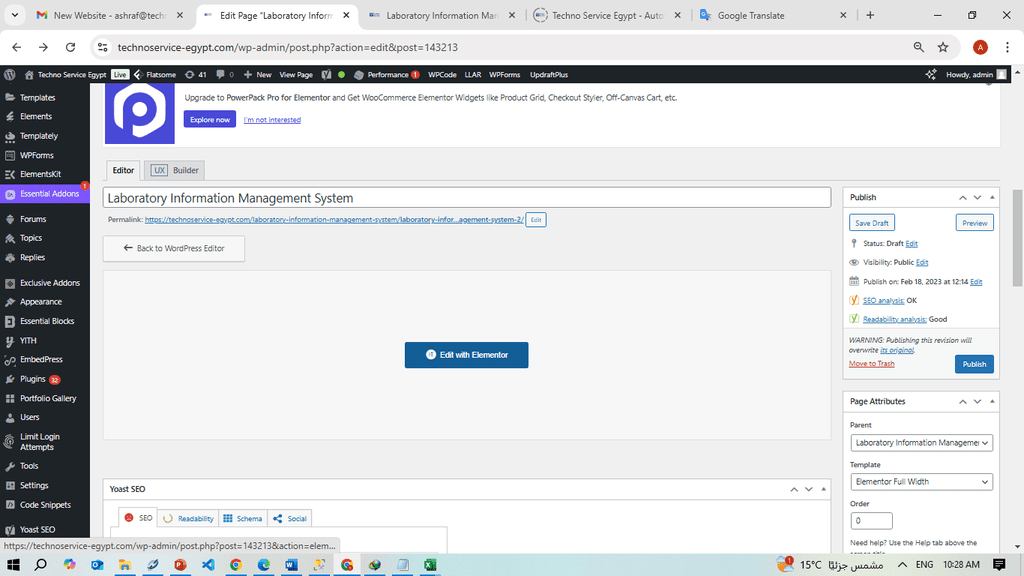Screen dimensions: 1024x576
Task: Move Page Attributes panel down
Action: point(977,402)
